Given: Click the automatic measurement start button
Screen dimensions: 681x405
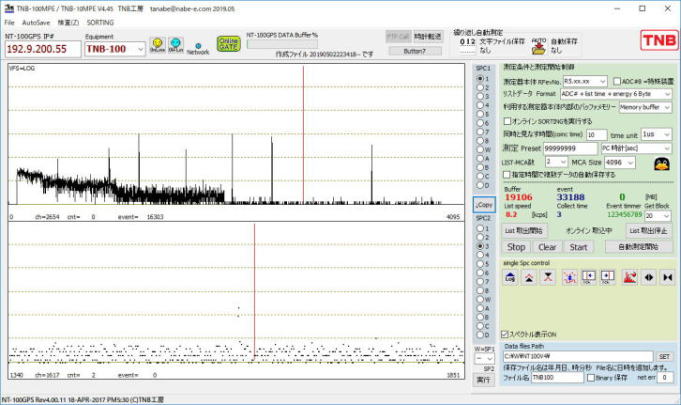Looking at the screenshot, I should 638,247.
